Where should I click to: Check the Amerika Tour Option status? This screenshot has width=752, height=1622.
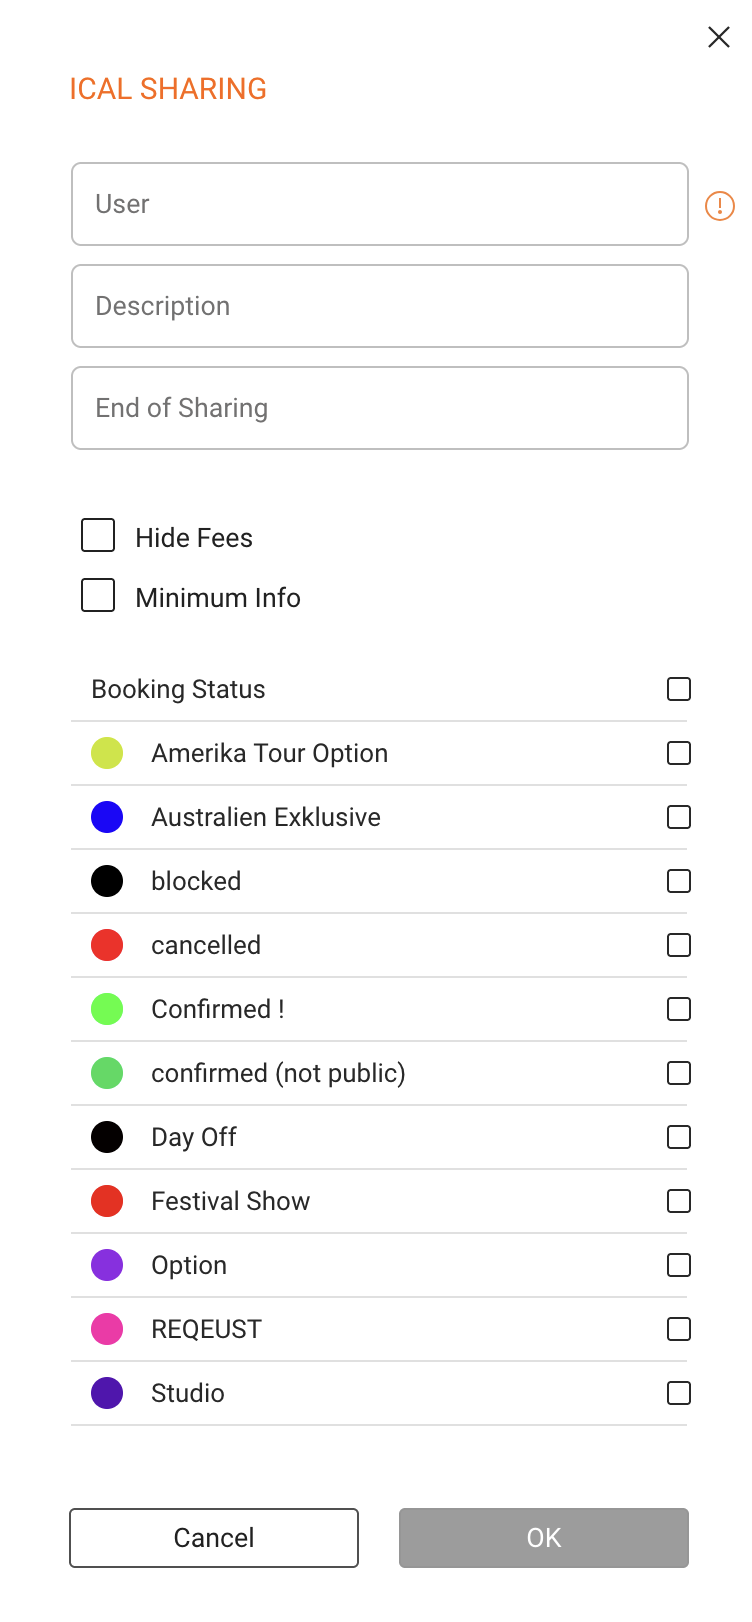click(x=679, y=753)
